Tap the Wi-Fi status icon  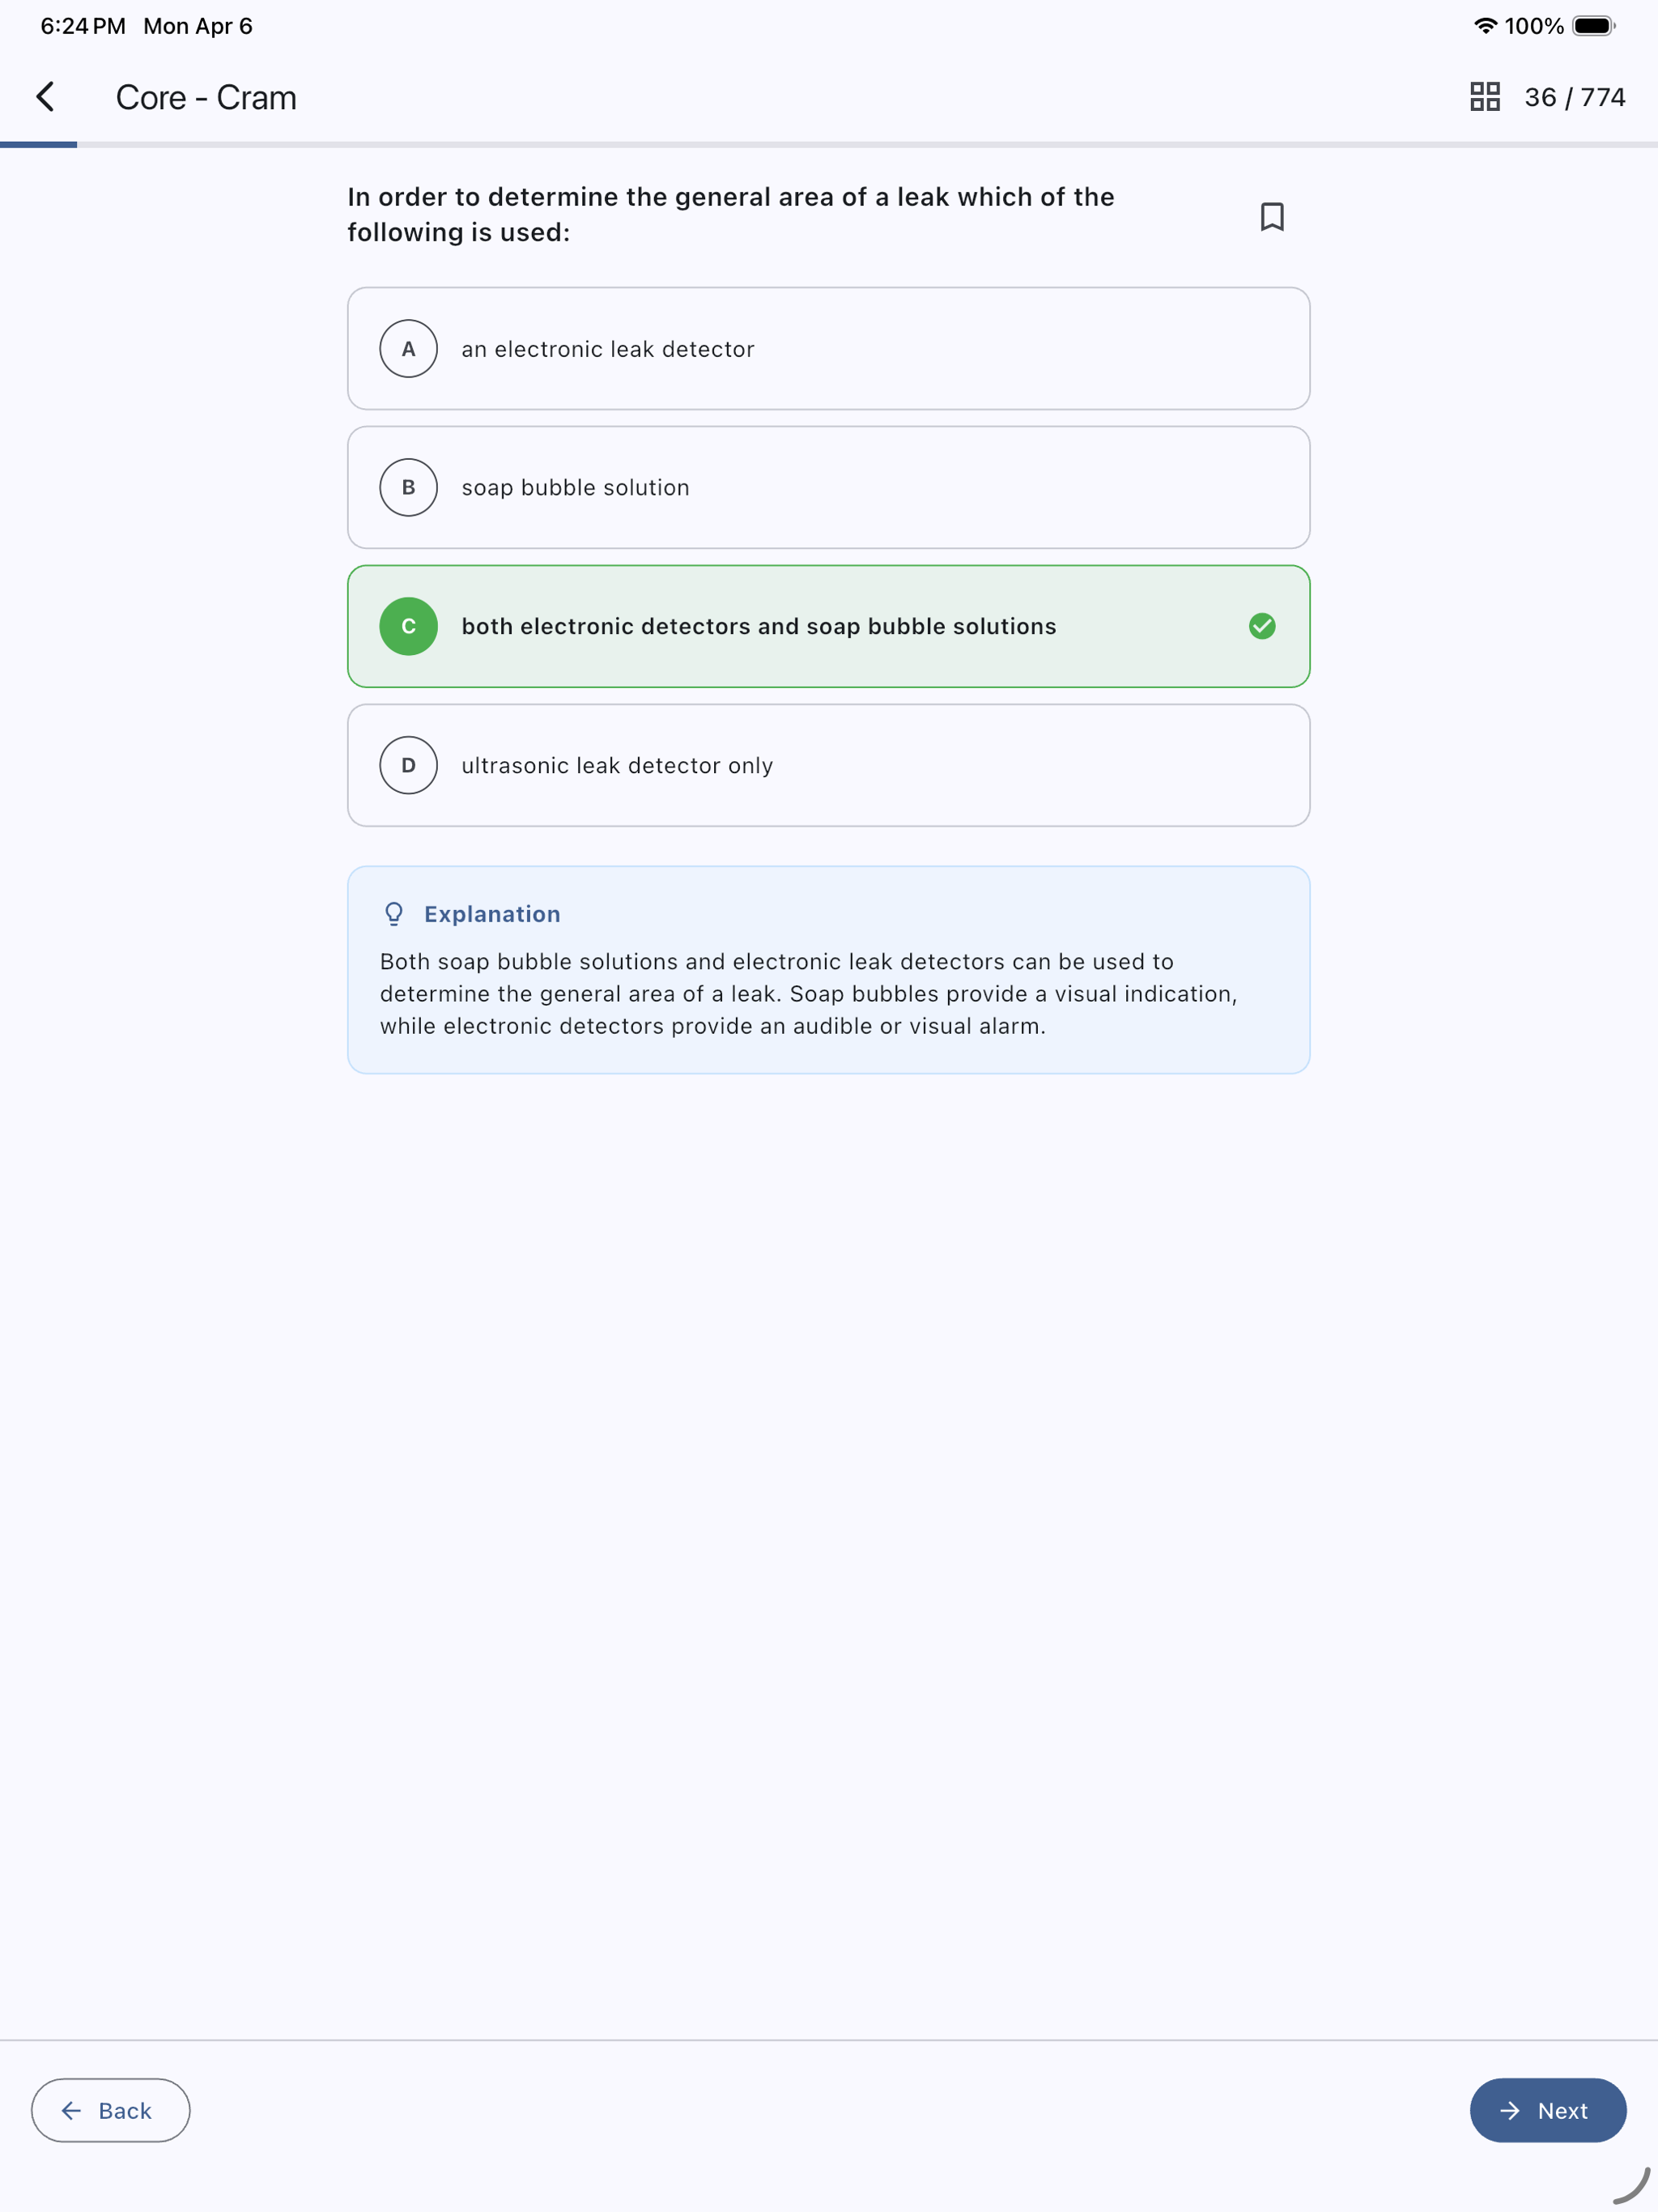pos(1486,26)
